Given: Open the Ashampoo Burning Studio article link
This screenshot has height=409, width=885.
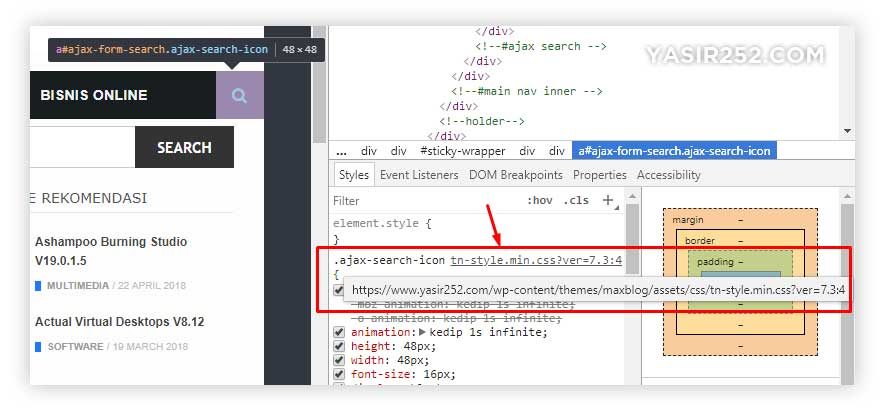Looking at the screenshot, I should coord(111,252).
